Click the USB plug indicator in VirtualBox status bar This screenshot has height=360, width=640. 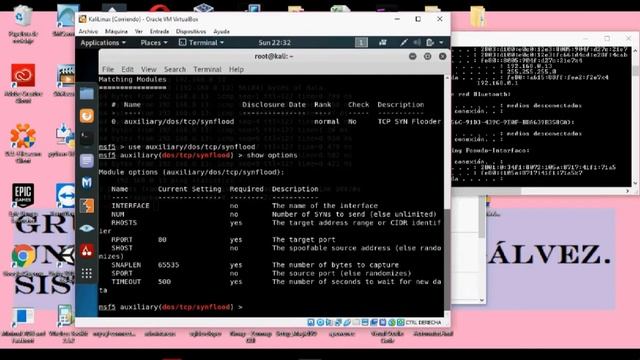coord(347,322)
